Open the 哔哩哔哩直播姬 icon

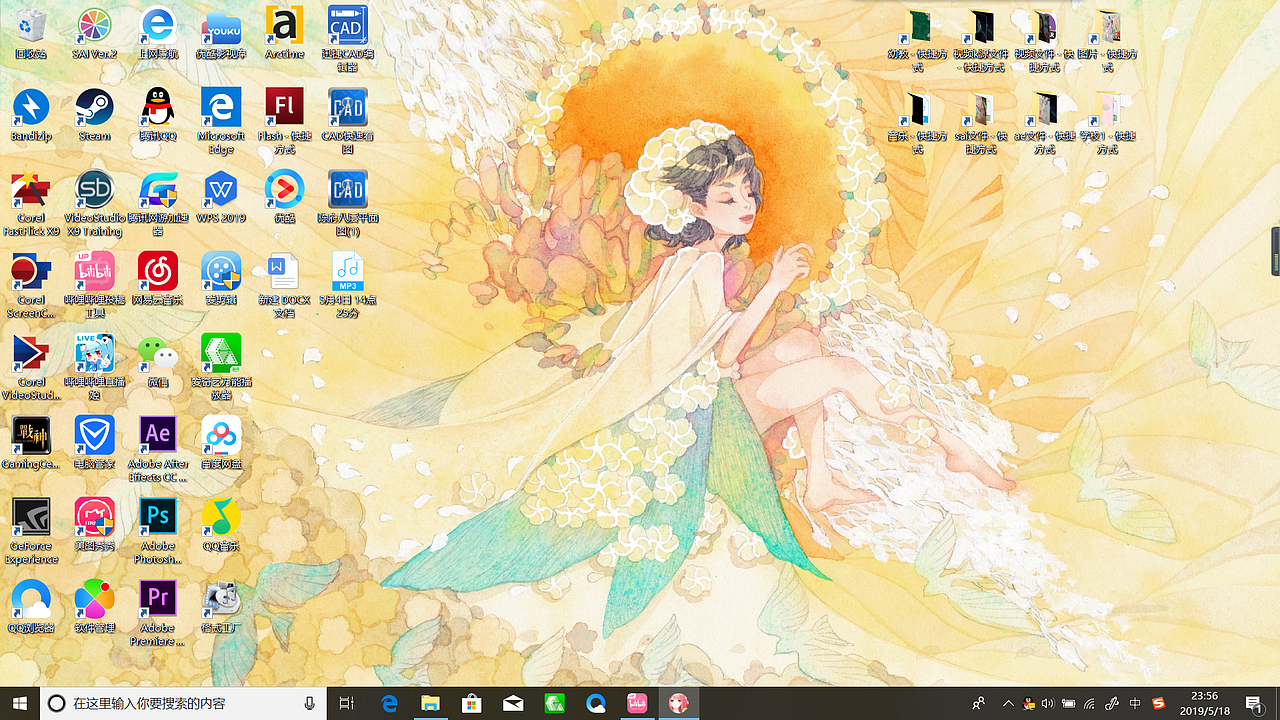[95, 368]
